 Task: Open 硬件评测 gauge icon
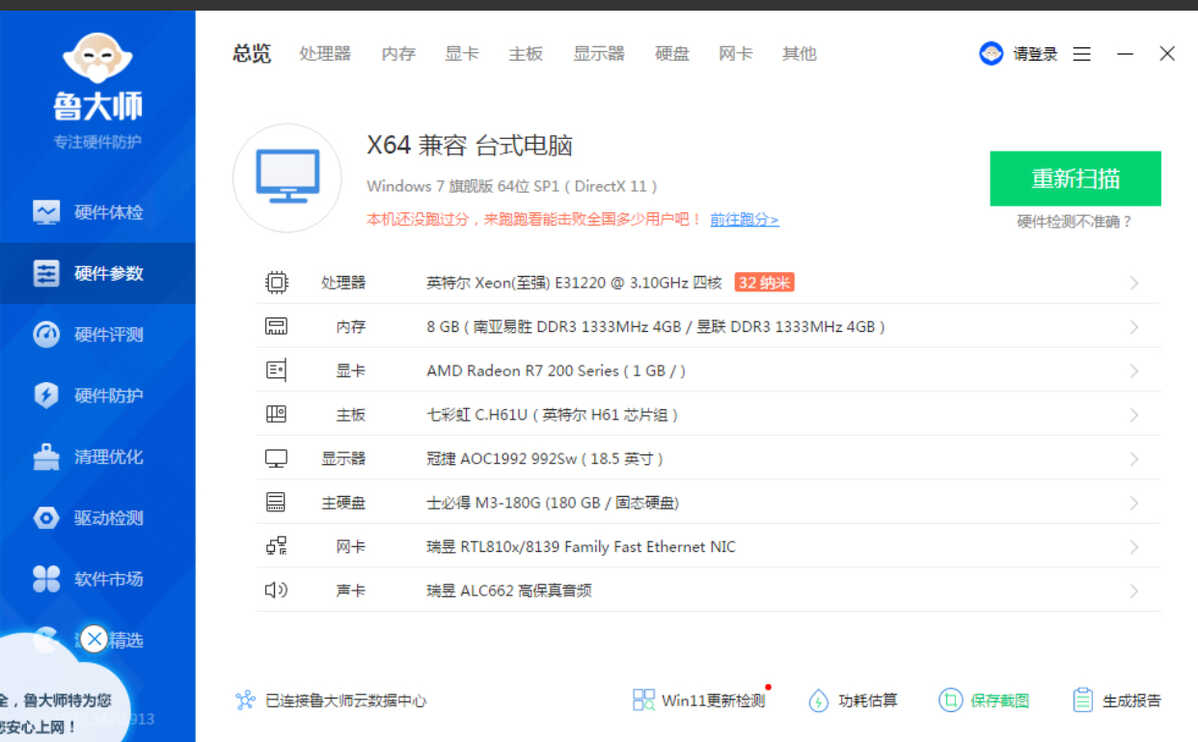pos(47,335)
